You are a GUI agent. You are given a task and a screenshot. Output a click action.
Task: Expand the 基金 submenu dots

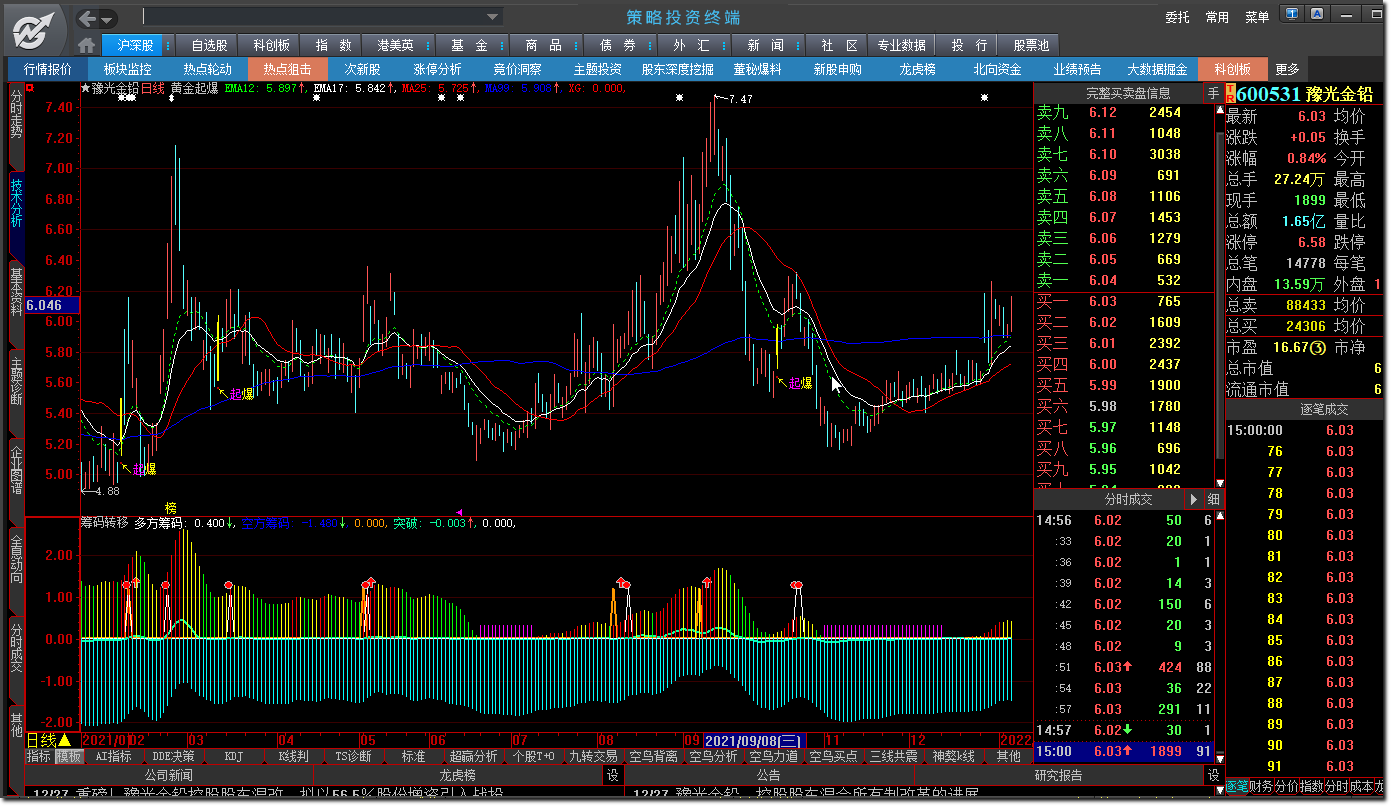(x=502, y=45)
